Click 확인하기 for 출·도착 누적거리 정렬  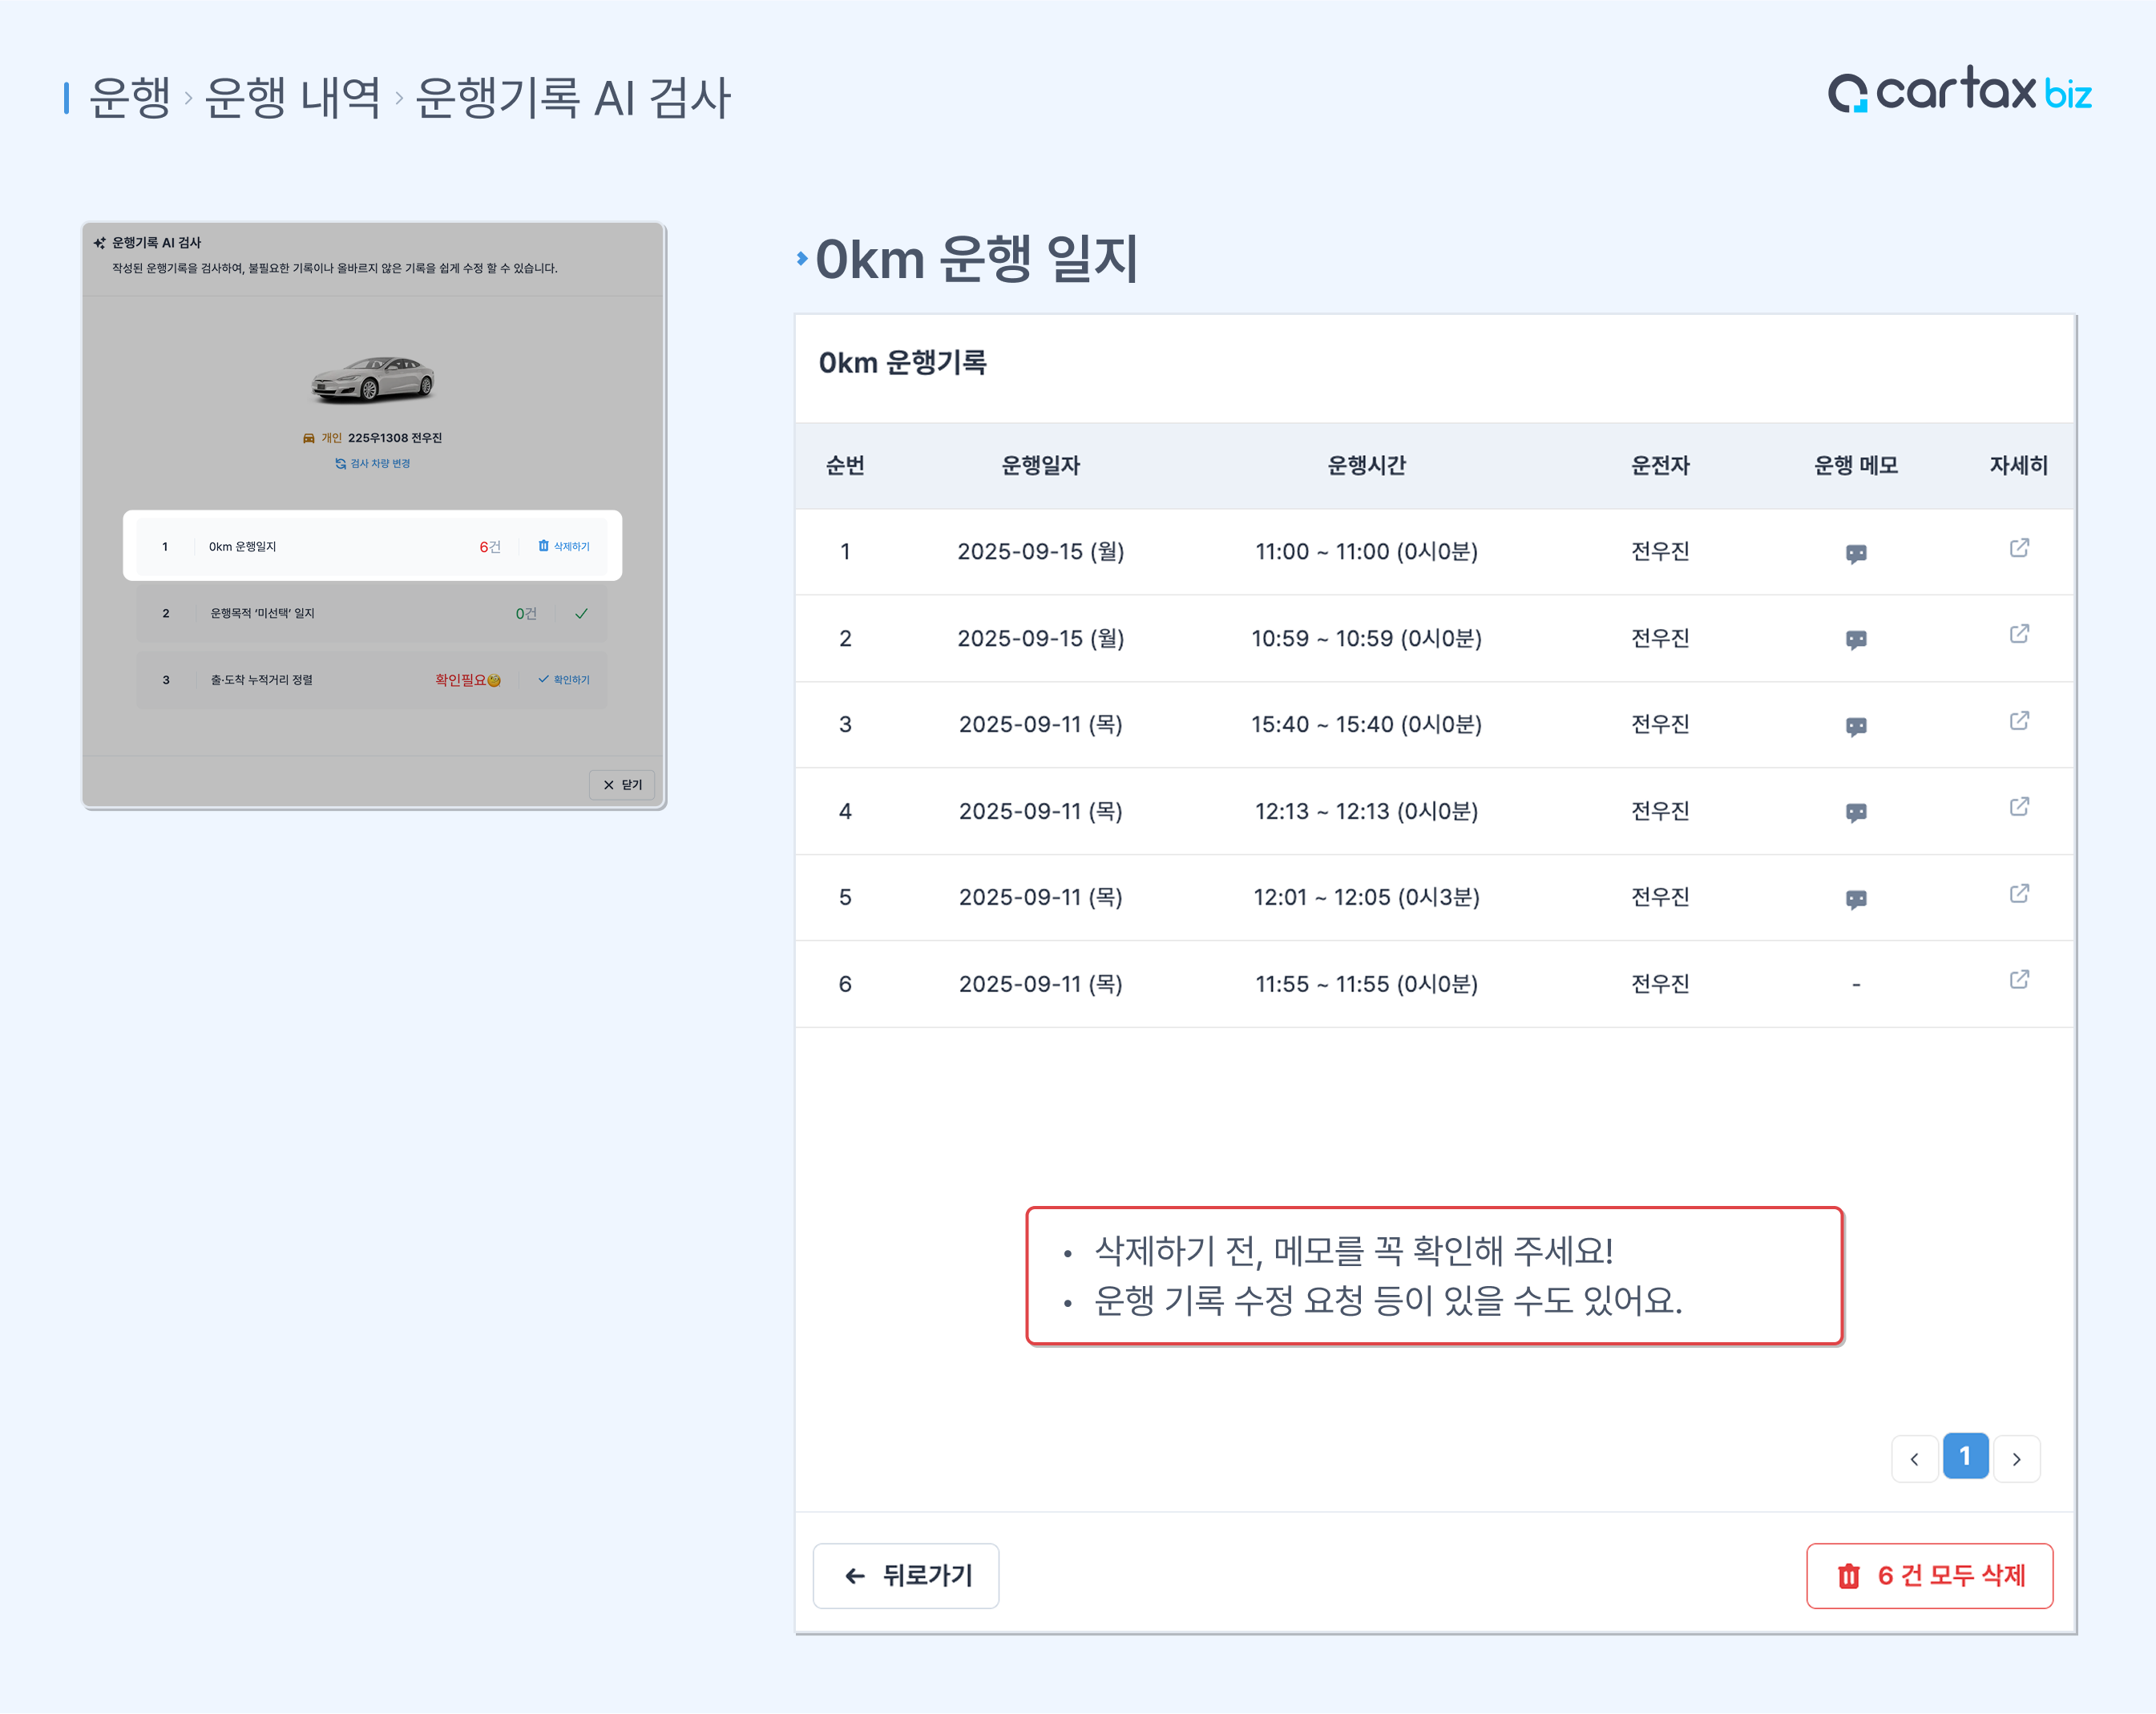point(565,680)
